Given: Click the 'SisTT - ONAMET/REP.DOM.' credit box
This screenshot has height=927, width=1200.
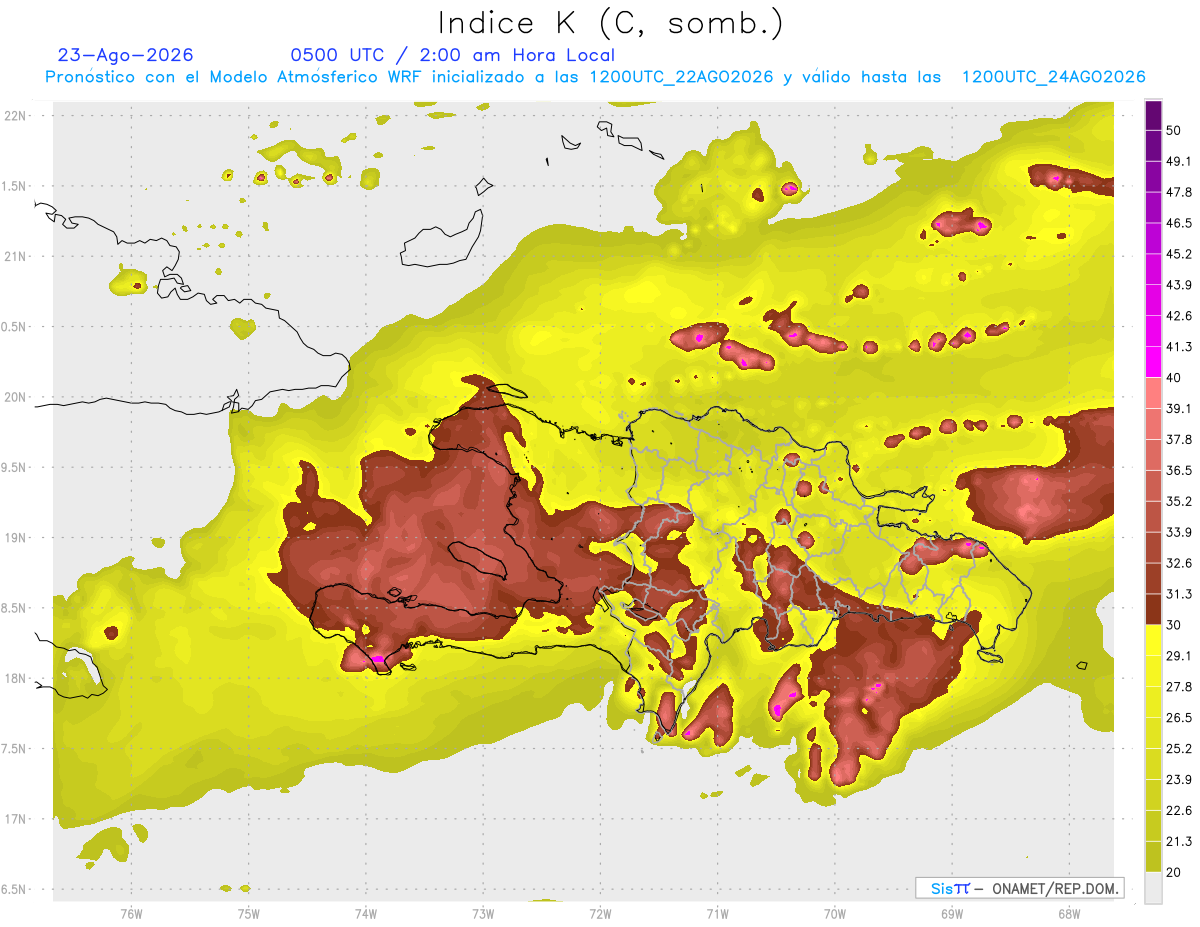Looking at the screenshot, I should (1019, 888).
